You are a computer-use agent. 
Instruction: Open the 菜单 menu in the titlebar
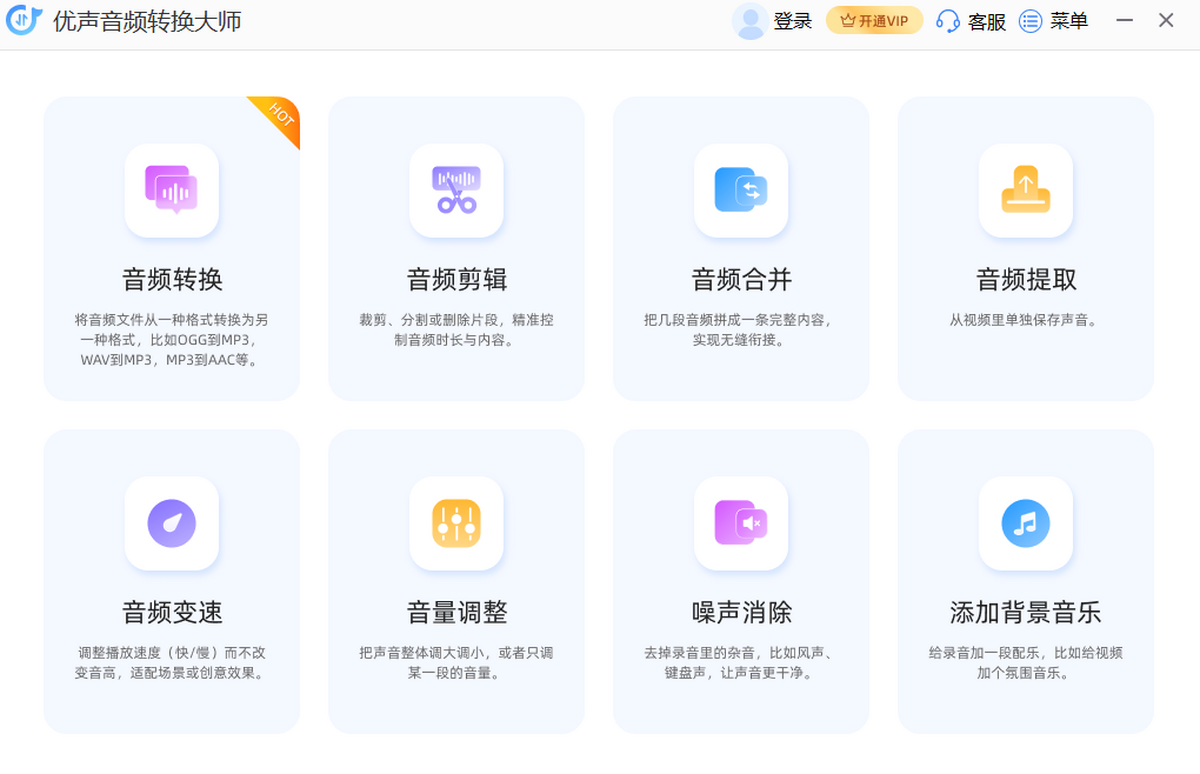click(x=1056, y=21)
